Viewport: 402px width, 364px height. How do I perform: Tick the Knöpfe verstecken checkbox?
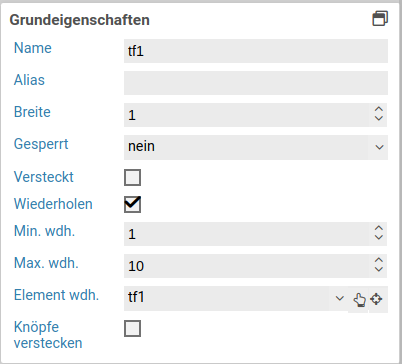(132, 328)
